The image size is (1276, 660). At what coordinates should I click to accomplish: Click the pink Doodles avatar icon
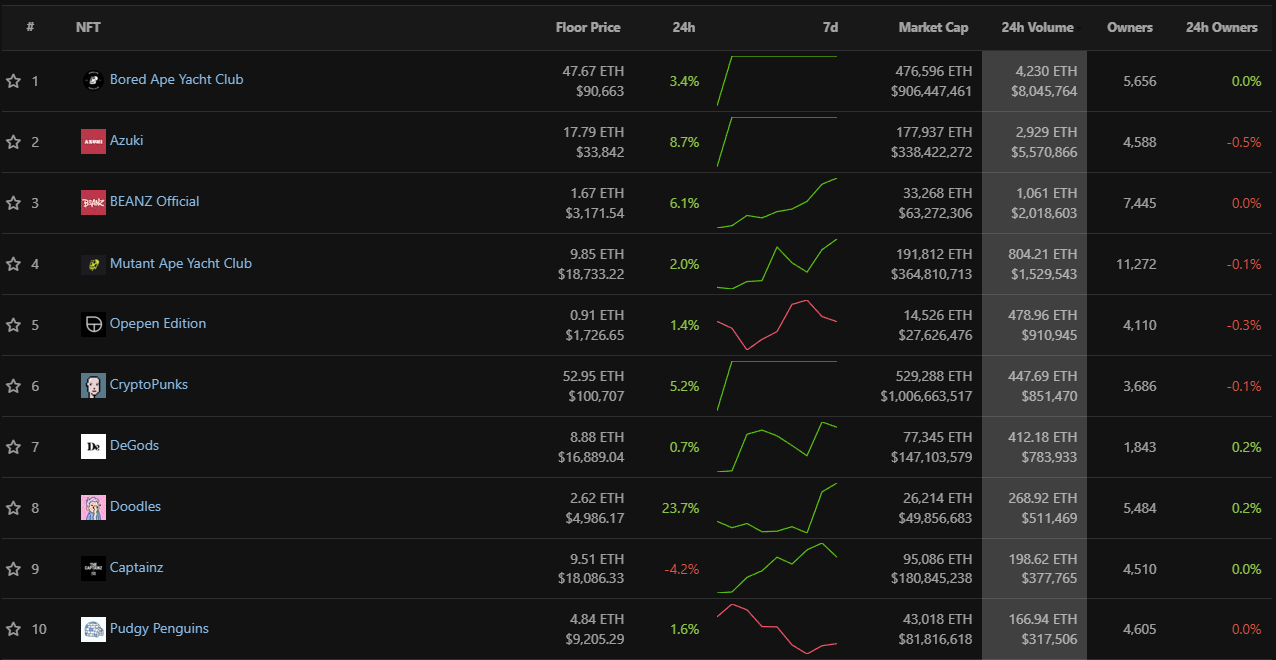(93, 508)
